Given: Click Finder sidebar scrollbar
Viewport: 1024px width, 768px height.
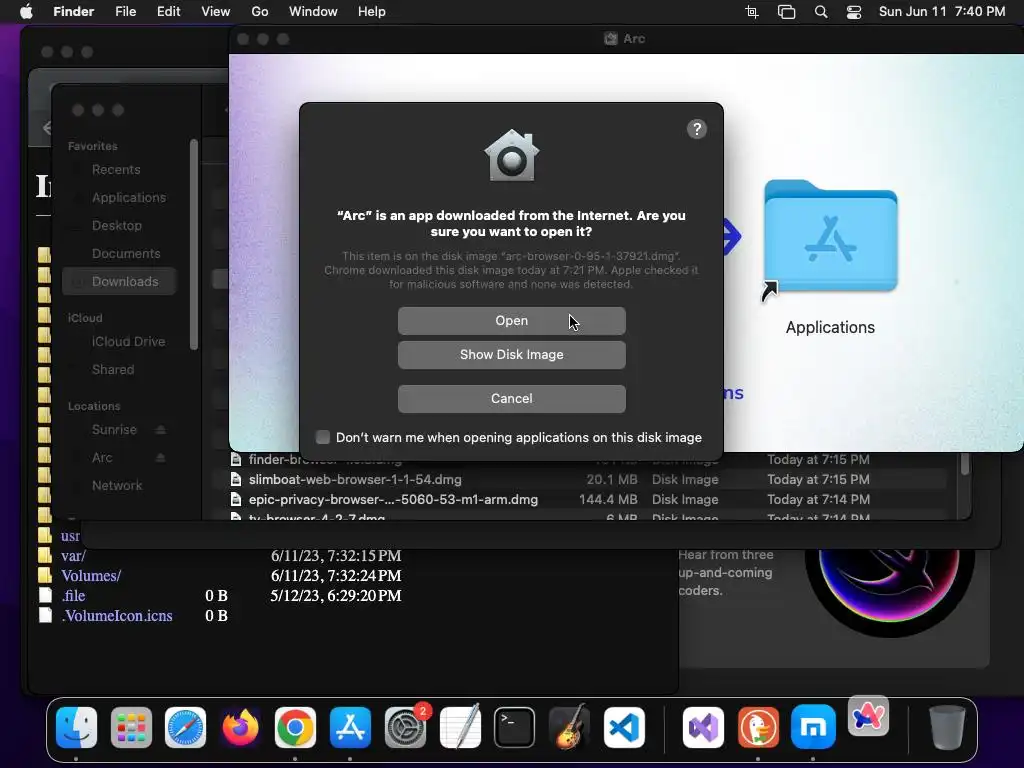Looking at the screenshot, I should (x=193, y=244).
